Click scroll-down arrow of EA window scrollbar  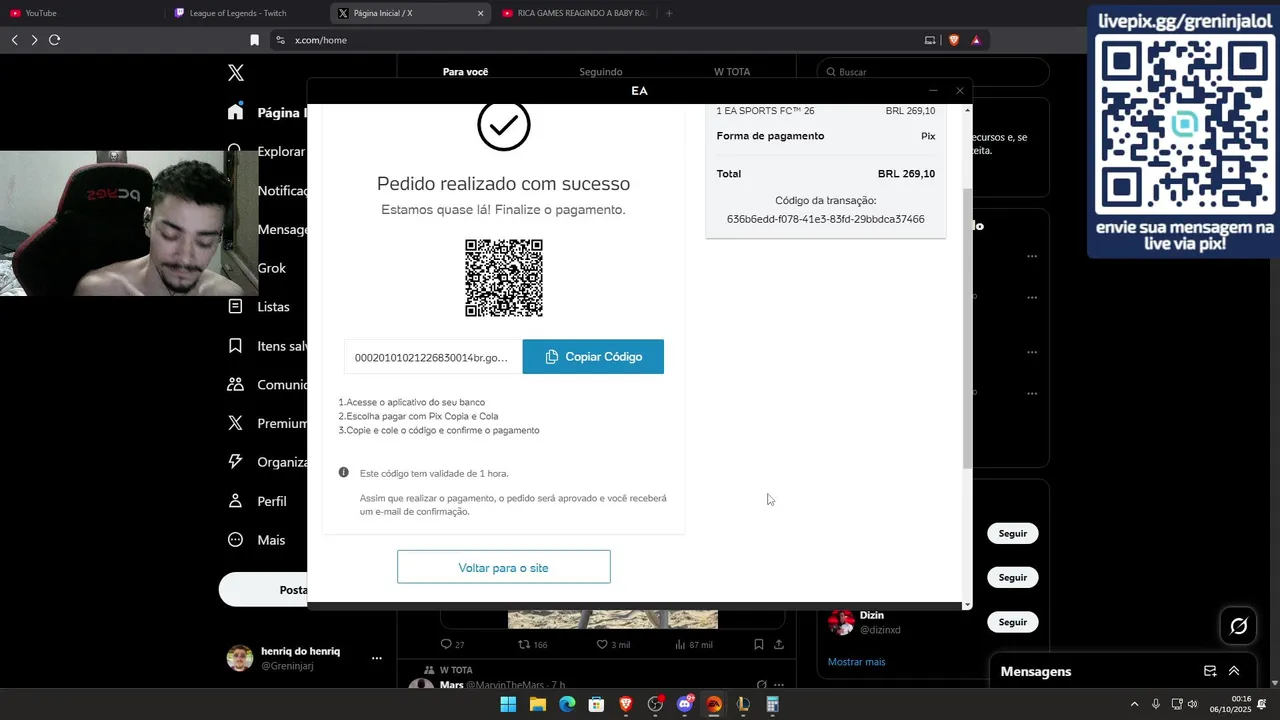pyautogui.click(x=967, y=604)
